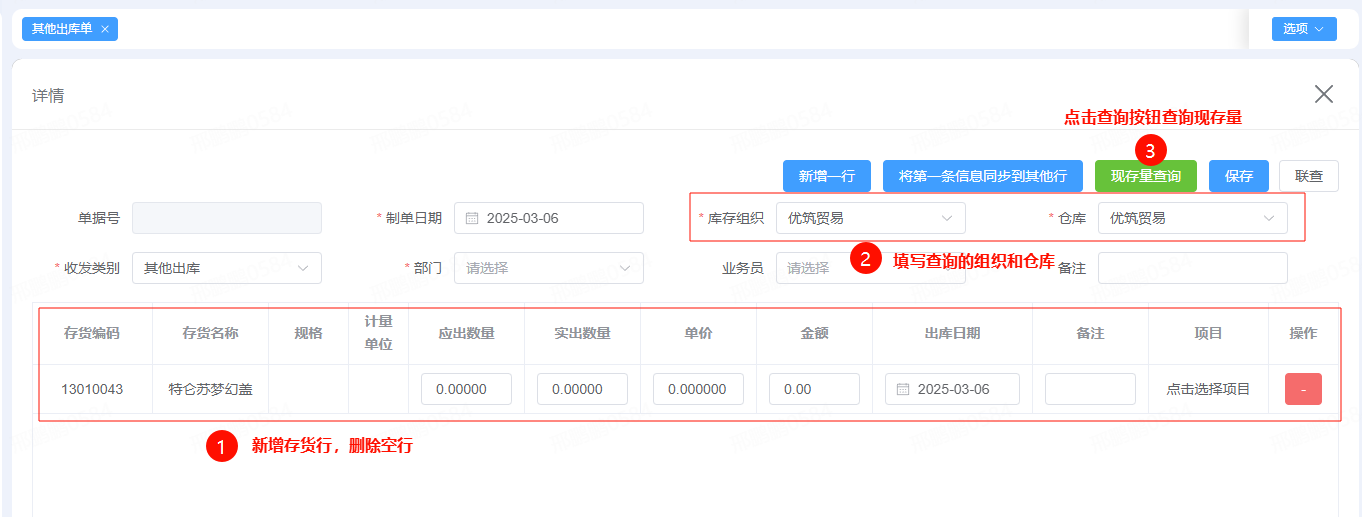The image size is (1362, 517).
Task: Click the 新增一行 button
Action: coord(826,176)
